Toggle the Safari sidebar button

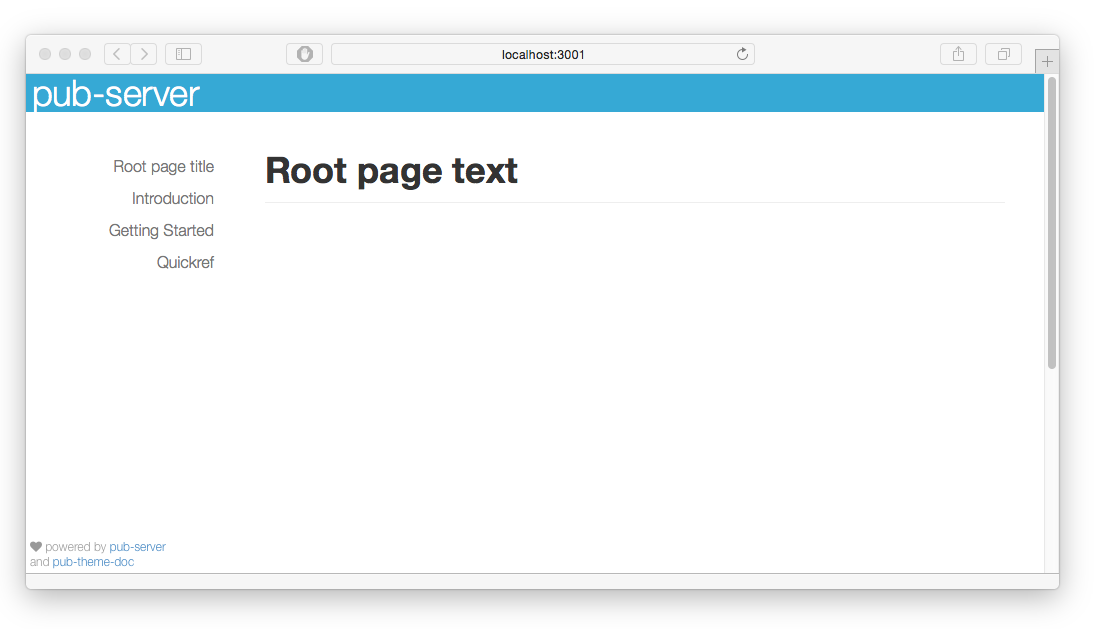coord(183,54)
